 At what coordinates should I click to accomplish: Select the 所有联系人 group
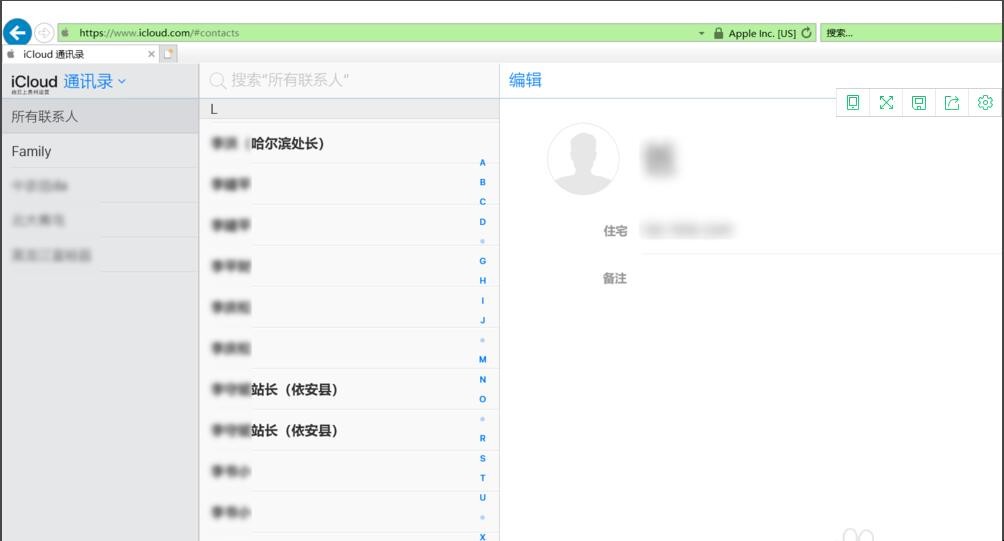(x=100, y=117)
